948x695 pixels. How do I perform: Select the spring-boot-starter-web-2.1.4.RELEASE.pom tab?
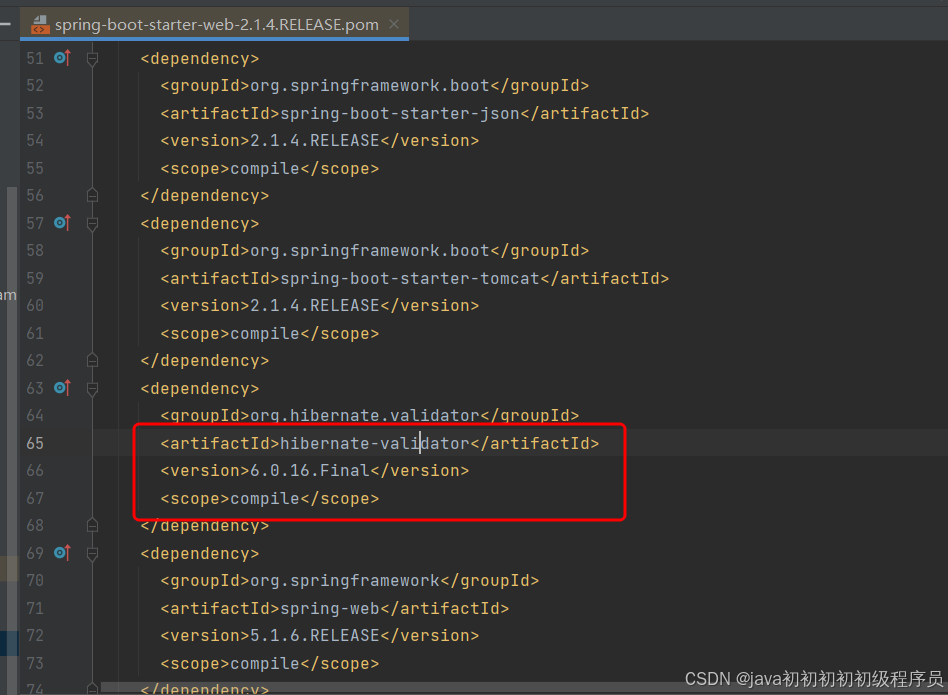(215, 25)
